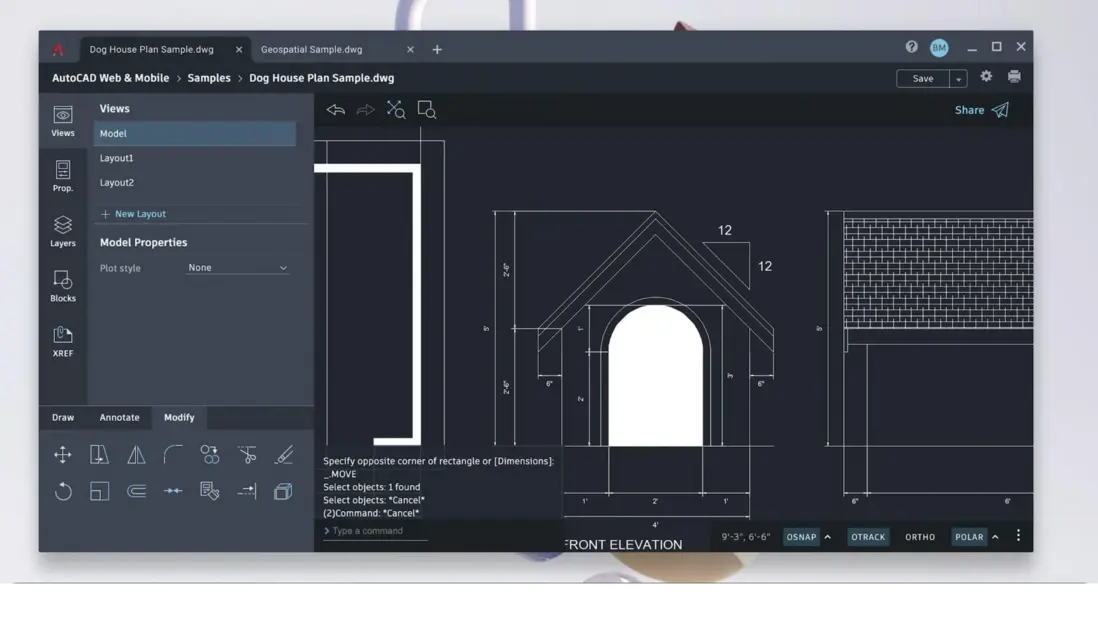
Task: Select the Rotate tool icon
Action: (63, 491)
